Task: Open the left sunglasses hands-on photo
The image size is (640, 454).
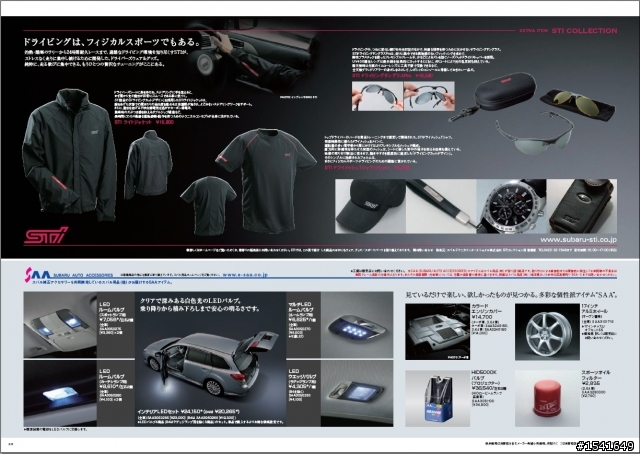Action: click(377, 96)
